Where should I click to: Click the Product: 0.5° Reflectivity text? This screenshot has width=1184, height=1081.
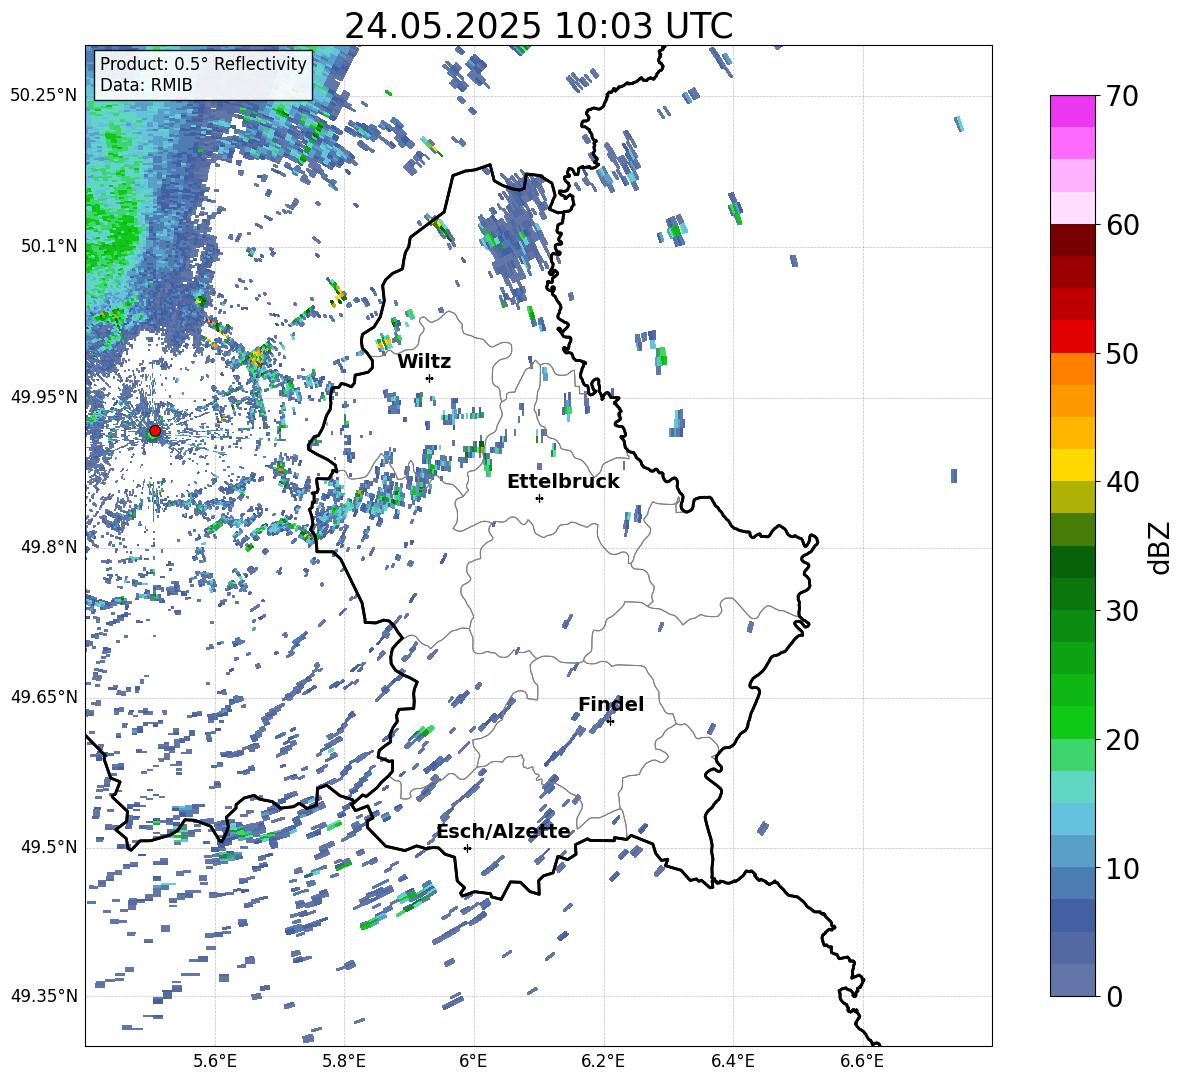point(203,64)
